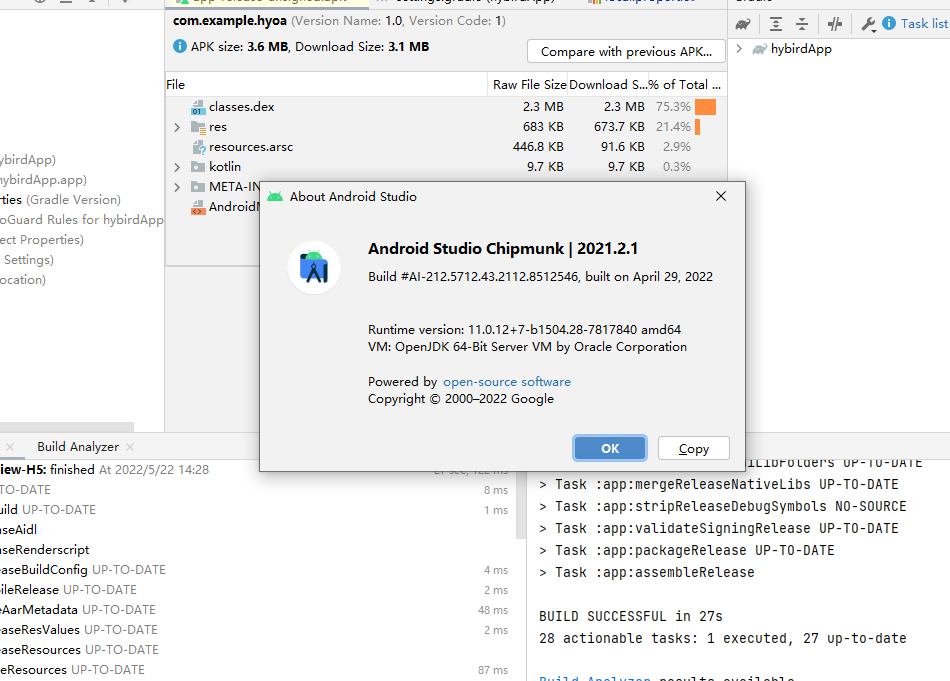The width and height of the screenshot is (950, 681).
Task: Sort by % of Total column
Action: tap(686, 85)
